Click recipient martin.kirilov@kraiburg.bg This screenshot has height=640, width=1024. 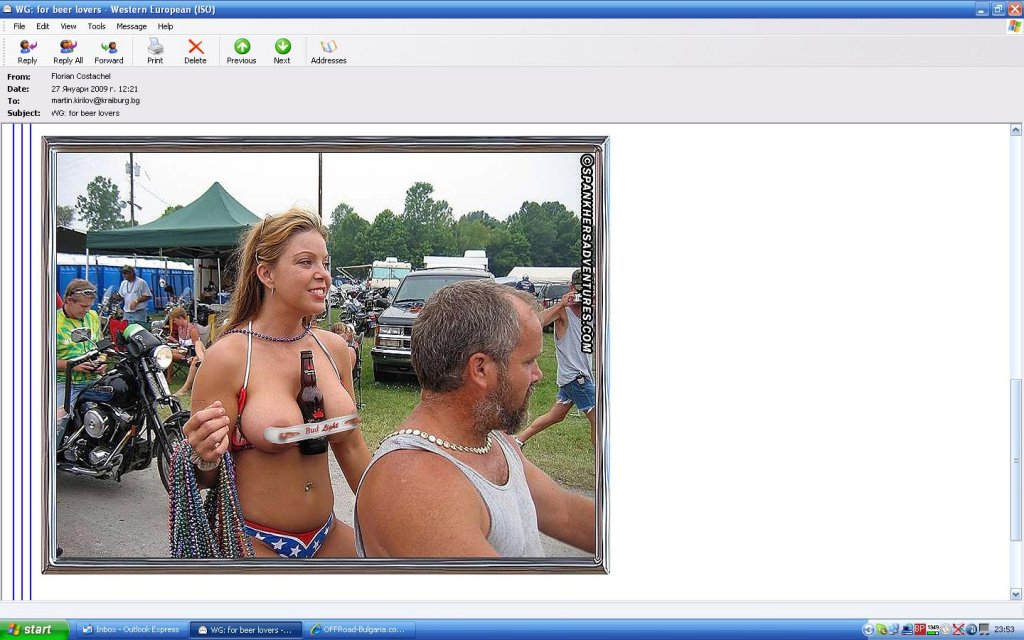[95, 101]
